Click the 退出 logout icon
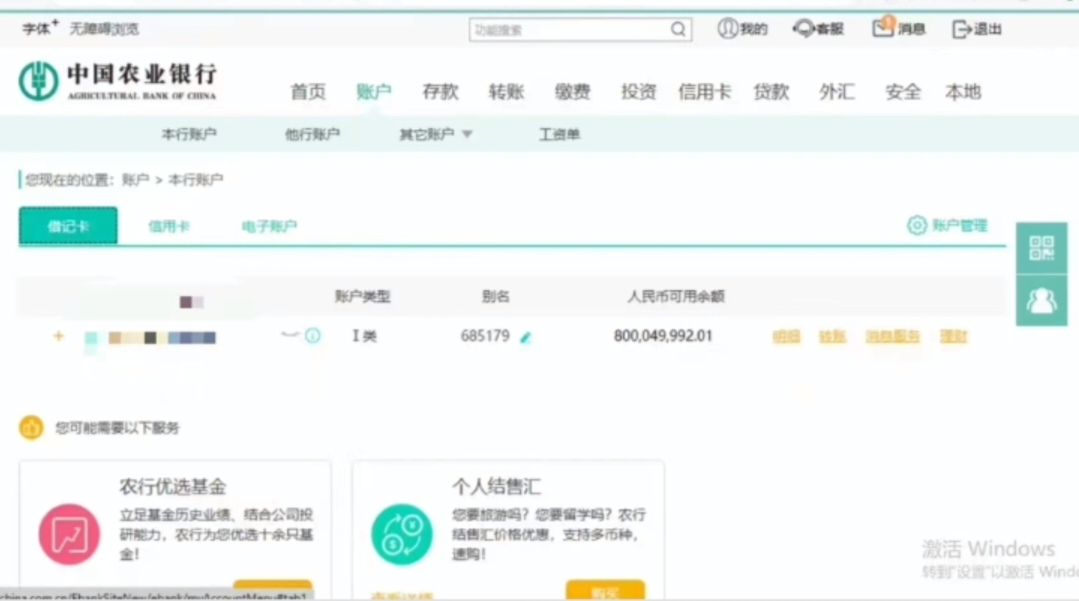Viewport: 1079px width, 601px height. point(962,29)
